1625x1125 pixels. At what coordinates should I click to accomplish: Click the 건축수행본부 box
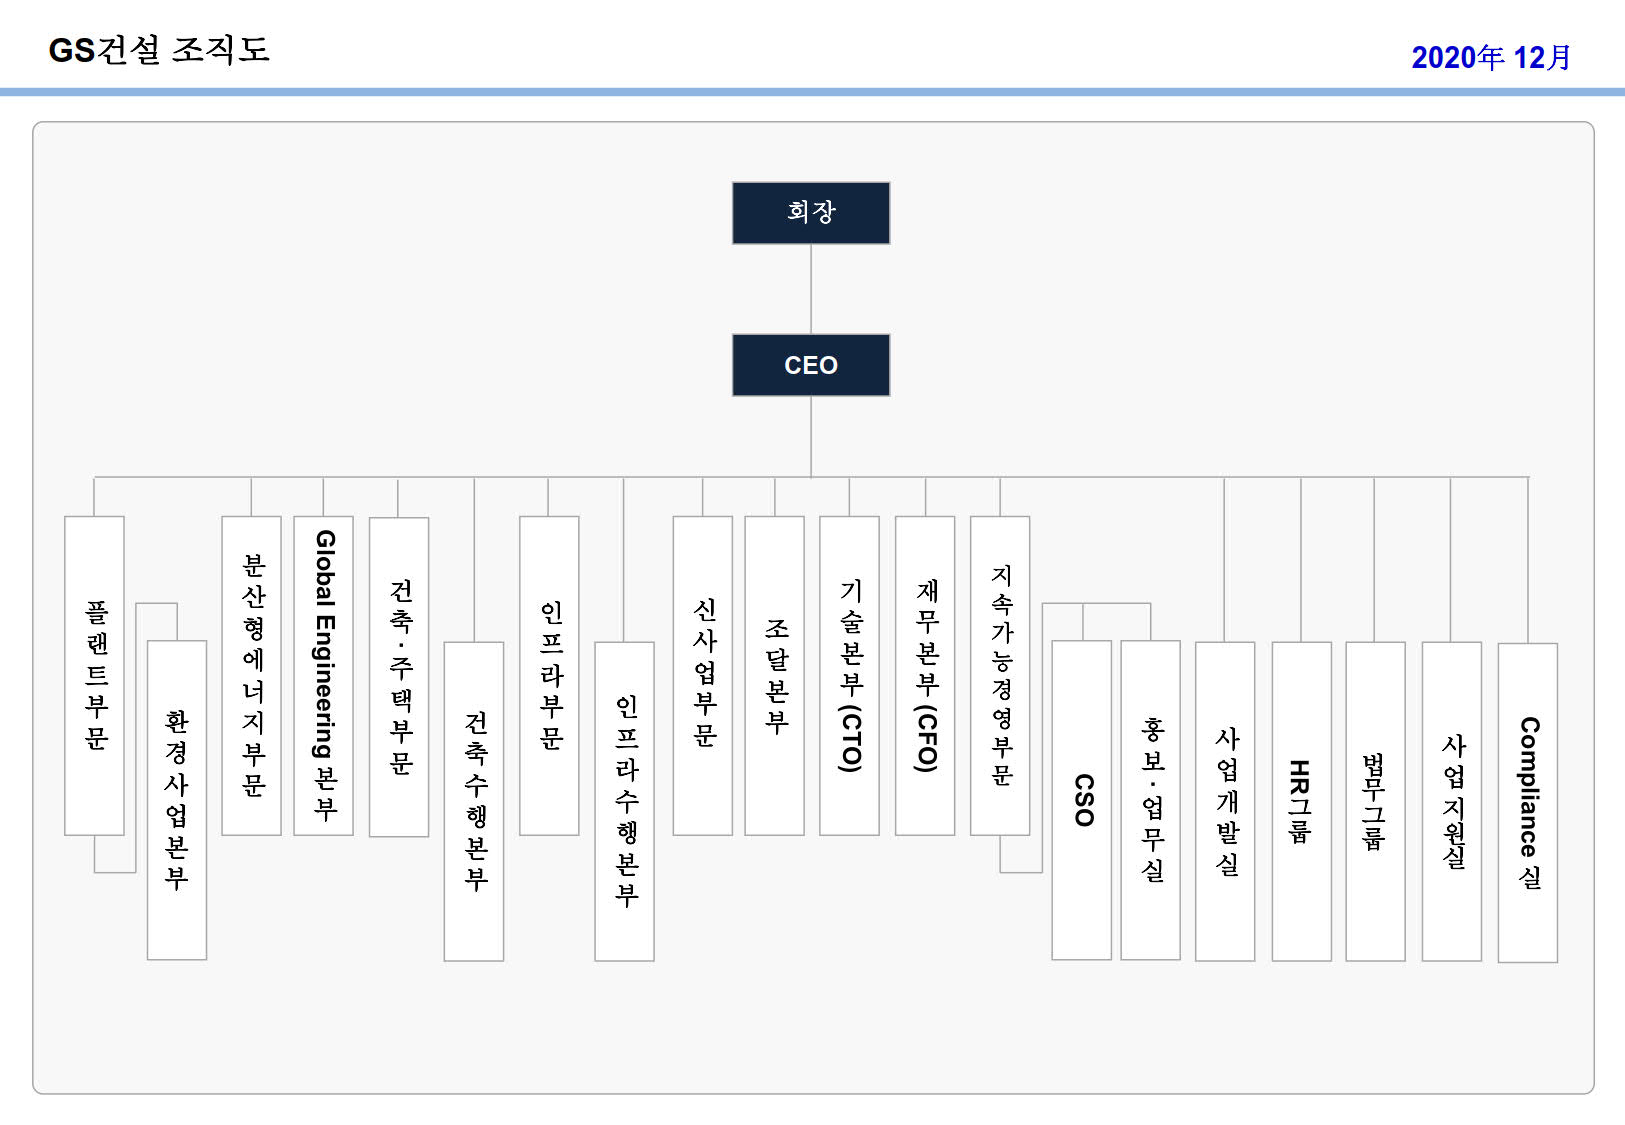[474, 801]
